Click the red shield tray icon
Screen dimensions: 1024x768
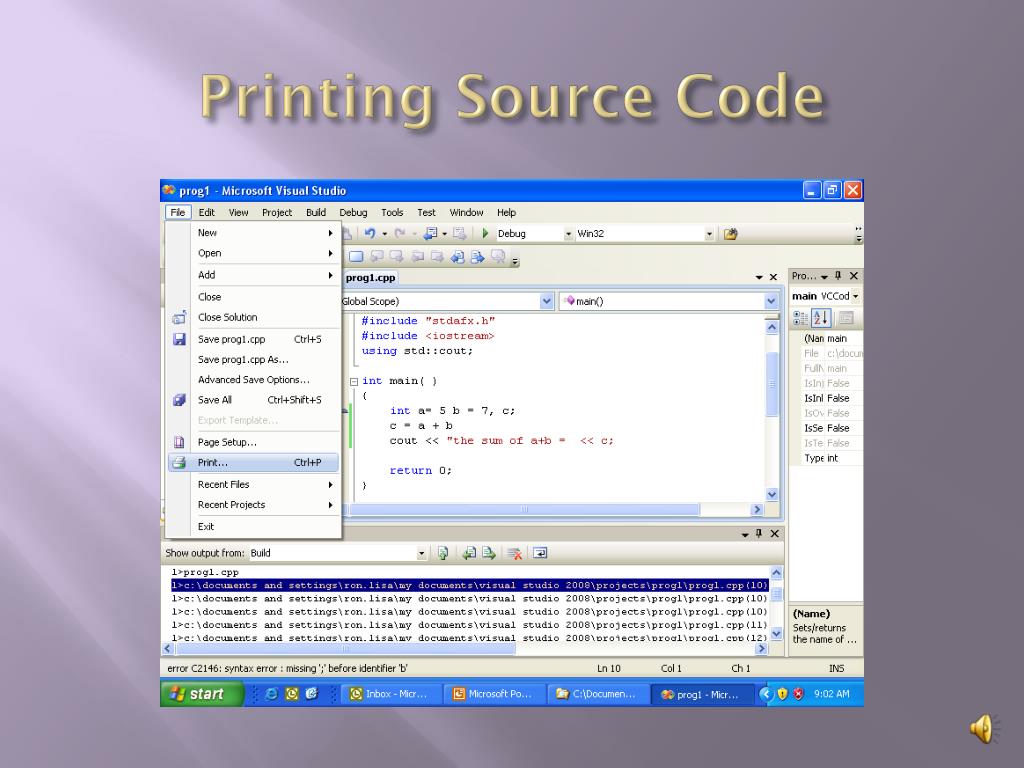tap(798, 694)
